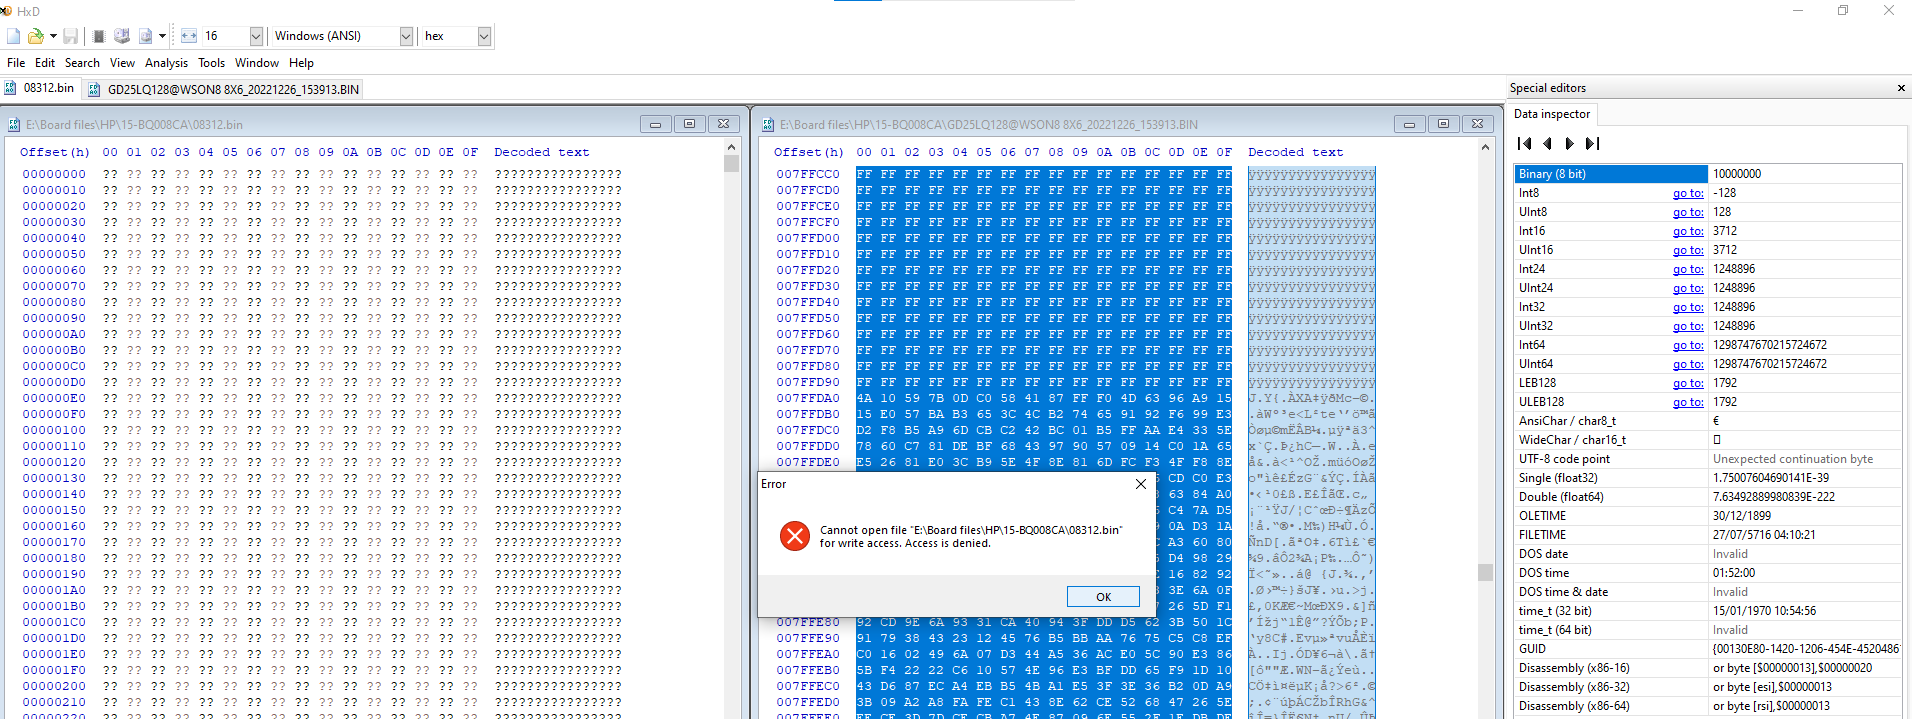Click GD25LQ128 window vertical scrollbar thumb
Screen dimensions: 1912x719
click(x=1485, y=572)
